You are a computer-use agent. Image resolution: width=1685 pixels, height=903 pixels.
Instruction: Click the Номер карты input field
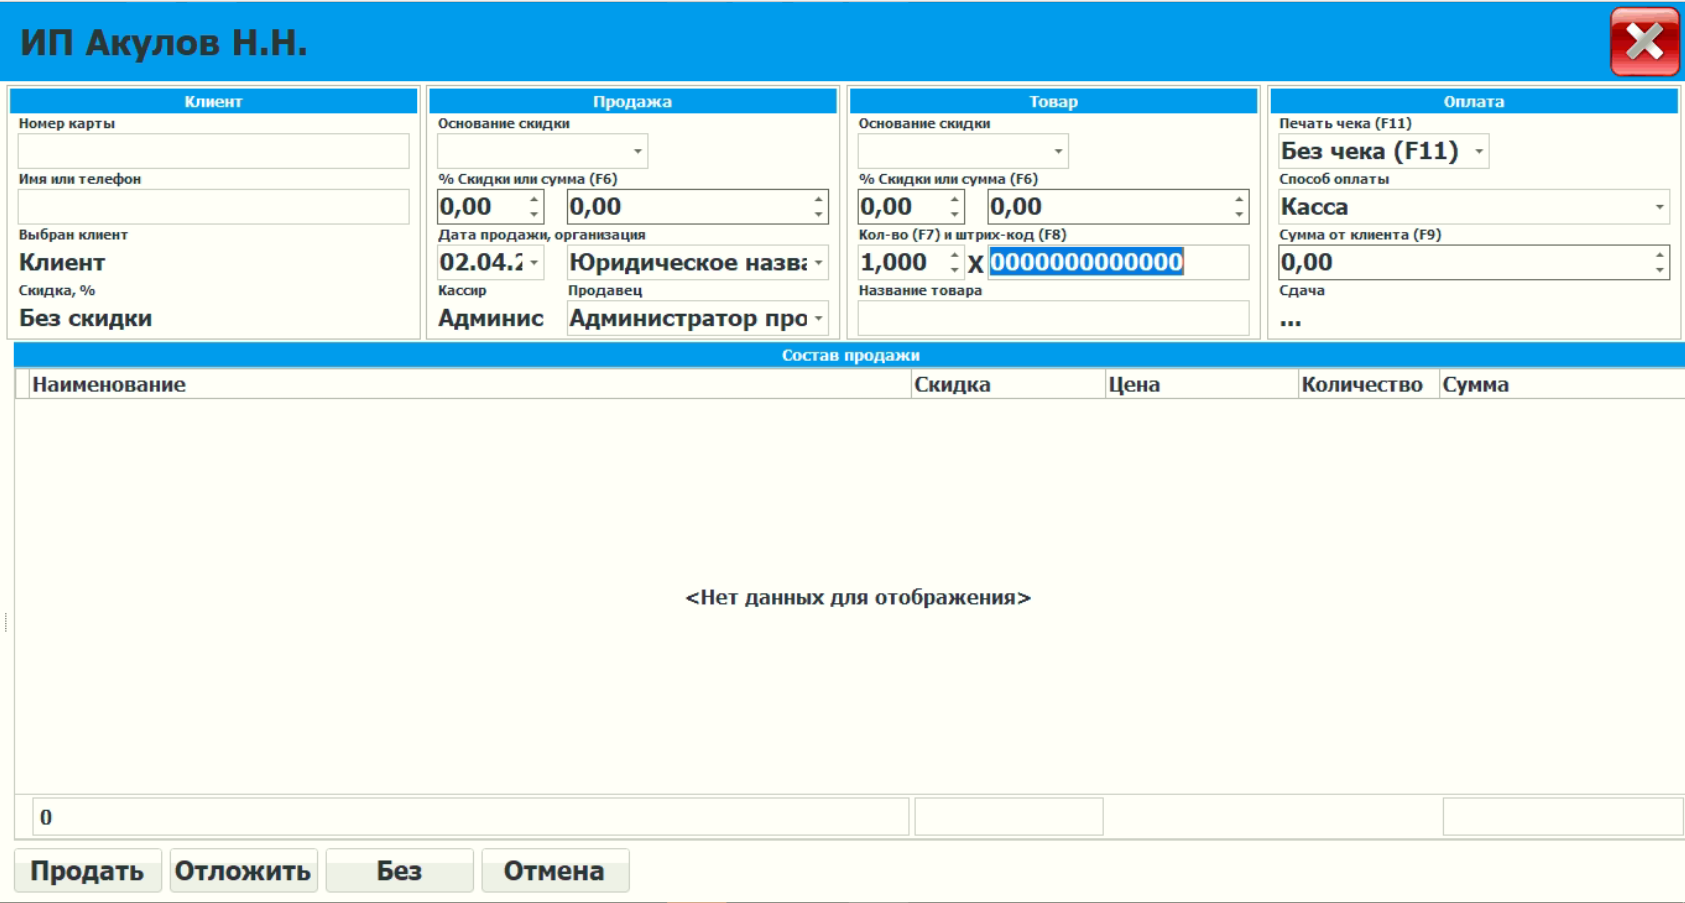(x=213, y=151)
